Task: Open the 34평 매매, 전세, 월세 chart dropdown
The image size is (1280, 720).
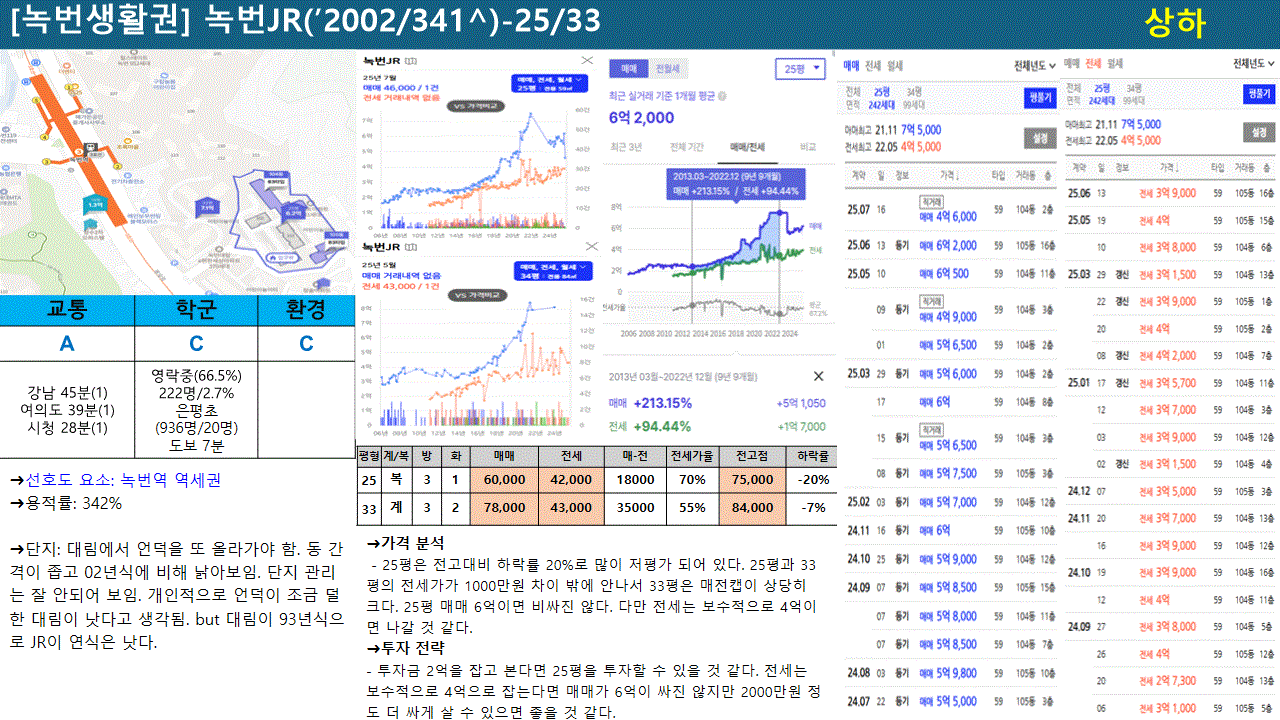Action: [x=551, y=269]
